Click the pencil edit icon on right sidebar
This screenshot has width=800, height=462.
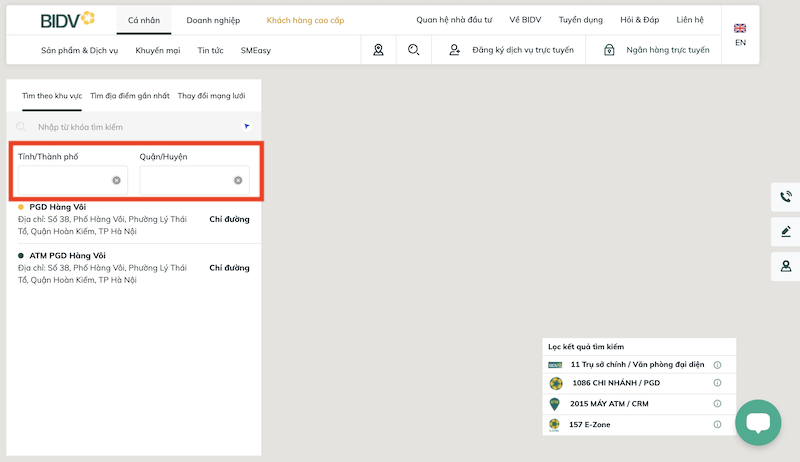pyautogui.click(x=786, y=232)
